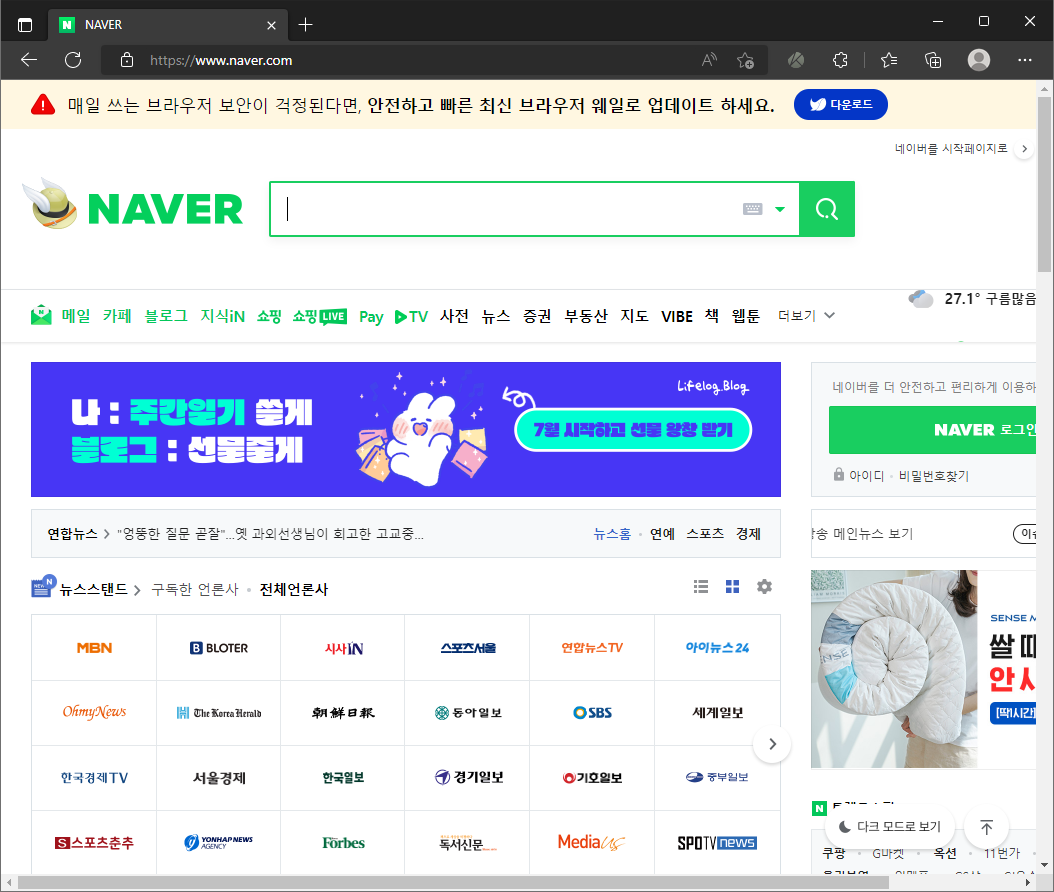
Task: Open the 지도 map link
Action: [x=634, y=316]
